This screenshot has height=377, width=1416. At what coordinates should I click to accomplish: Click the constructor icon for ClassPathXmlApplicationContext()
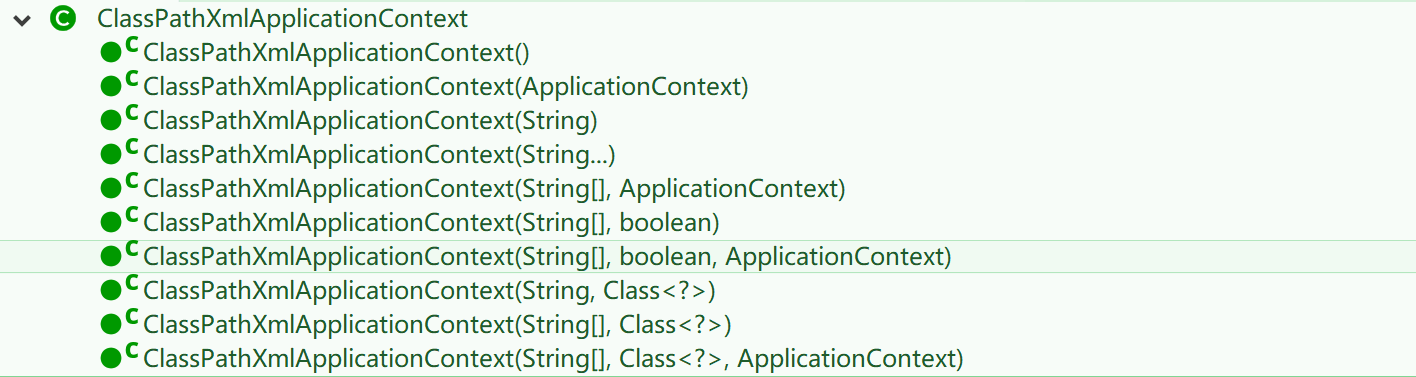(119, 52)
